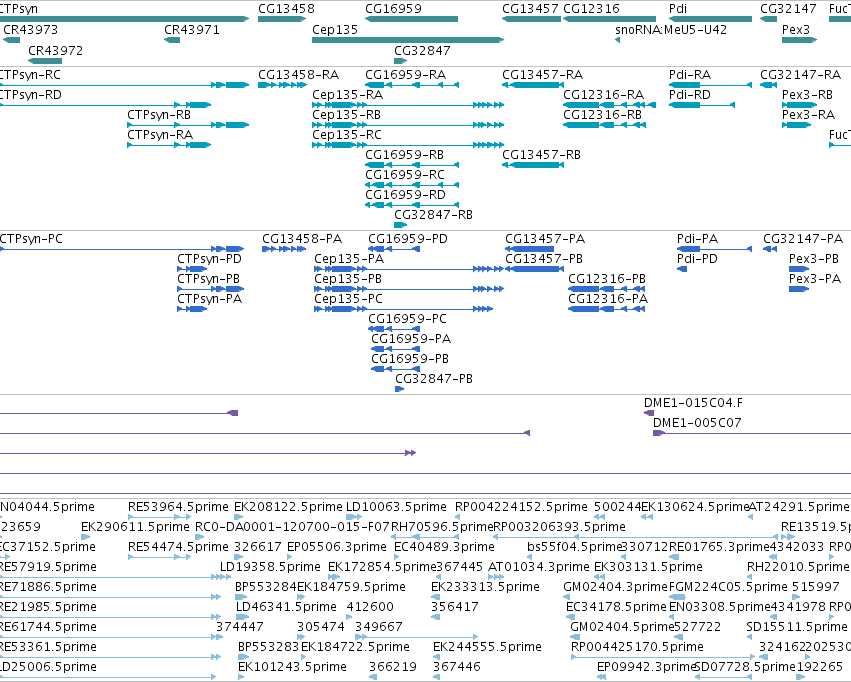Open the CR43973 gene label
This screenshot has width=851, height=682.
pyautogui.click(x=30, y=29)
